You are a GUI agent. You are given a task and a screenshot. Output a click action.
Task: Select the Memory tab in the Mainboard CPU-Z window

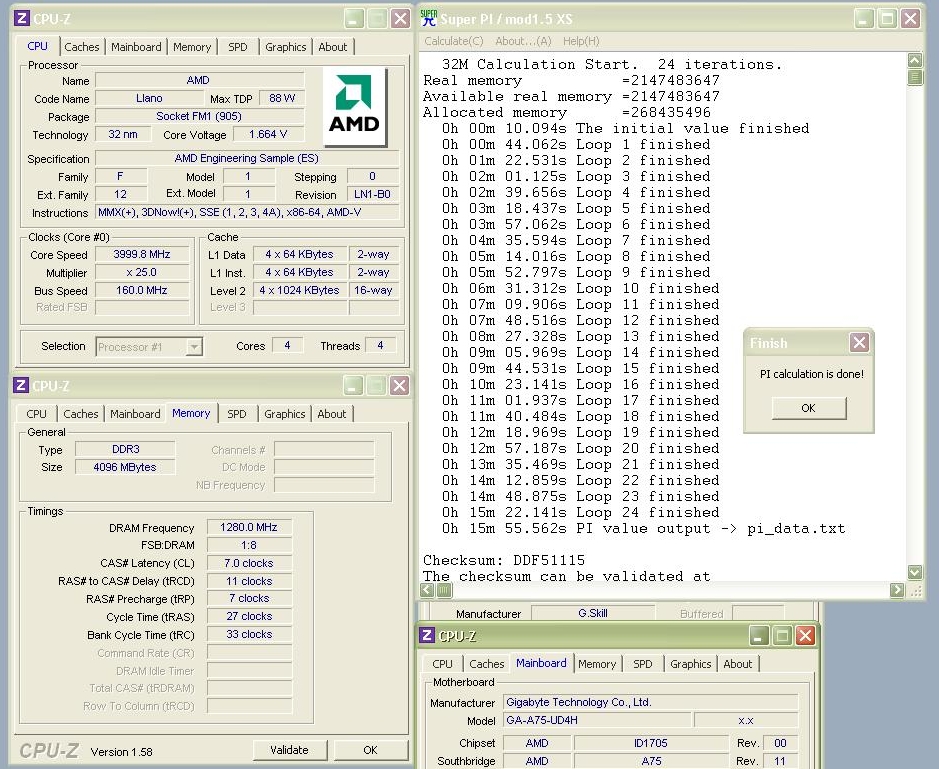597,664
